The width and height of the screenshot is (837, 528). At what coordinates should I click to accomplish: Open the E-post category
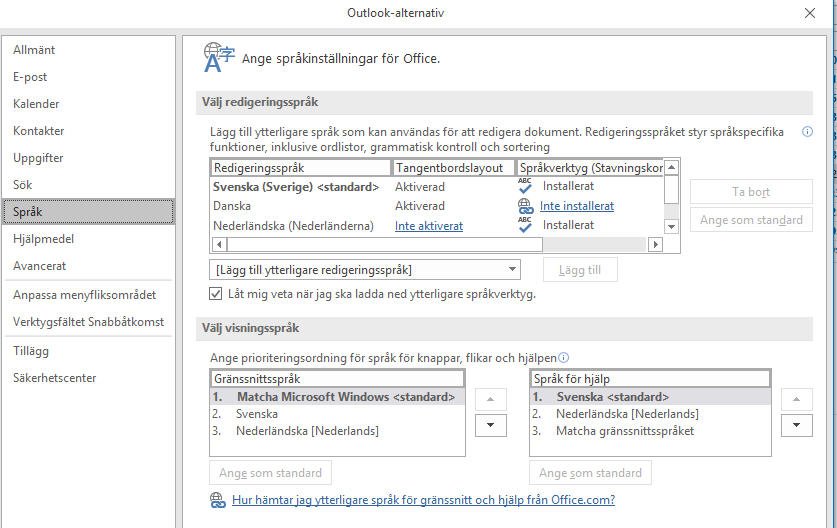coord(88,77)
